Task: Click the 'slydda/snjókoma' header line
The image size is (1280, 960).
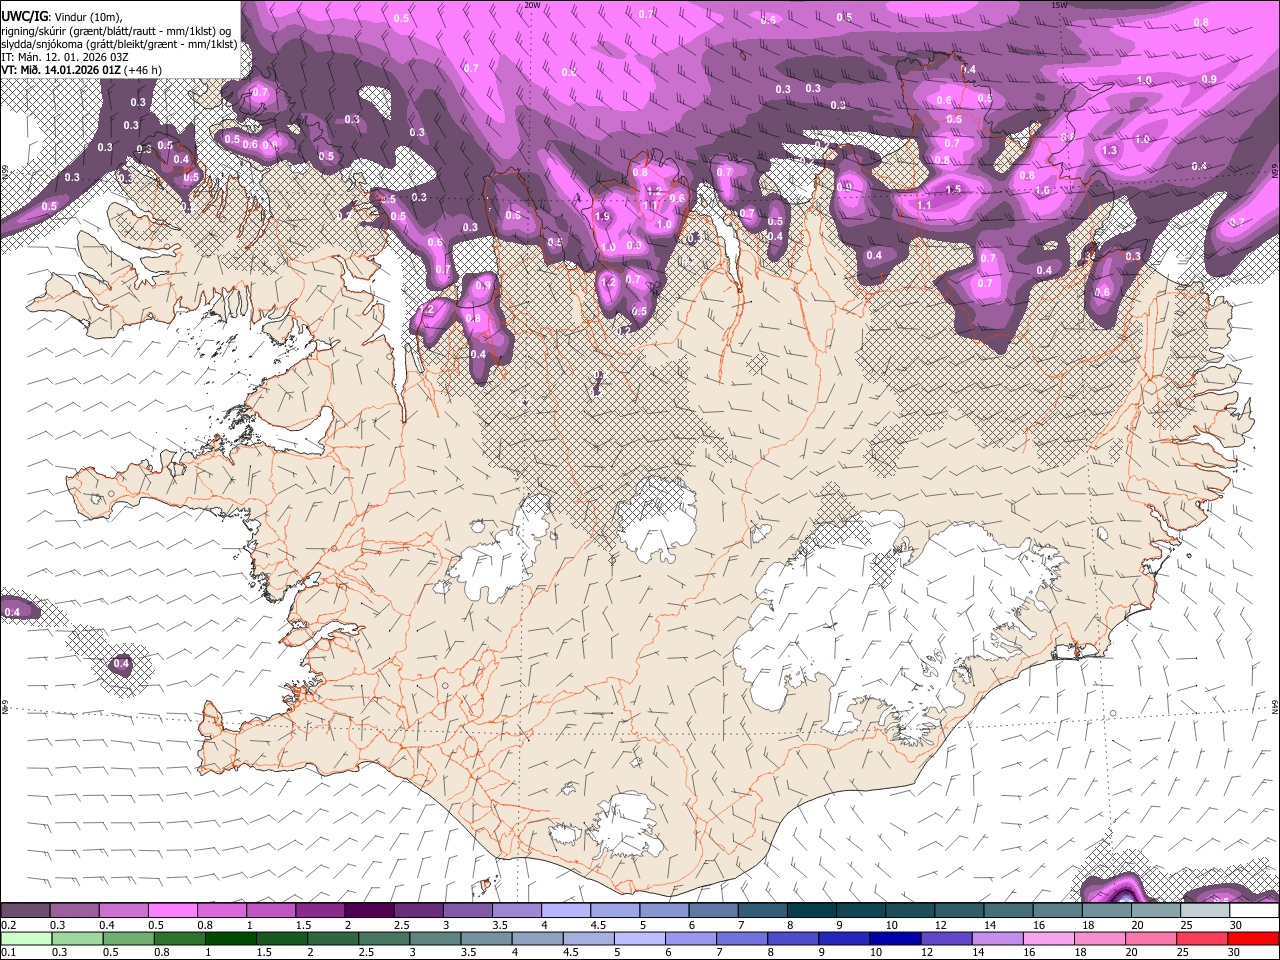Action: pos(119,44)
